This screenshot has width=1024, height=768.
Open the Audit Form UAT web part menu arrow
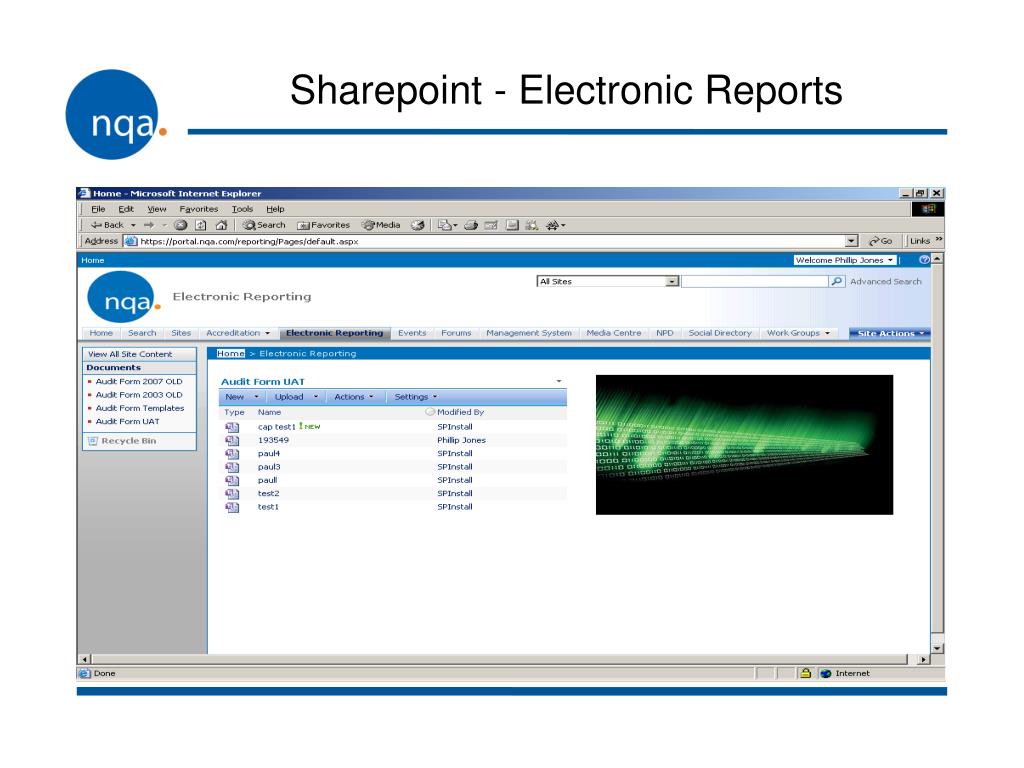click(x=559, y=381)
